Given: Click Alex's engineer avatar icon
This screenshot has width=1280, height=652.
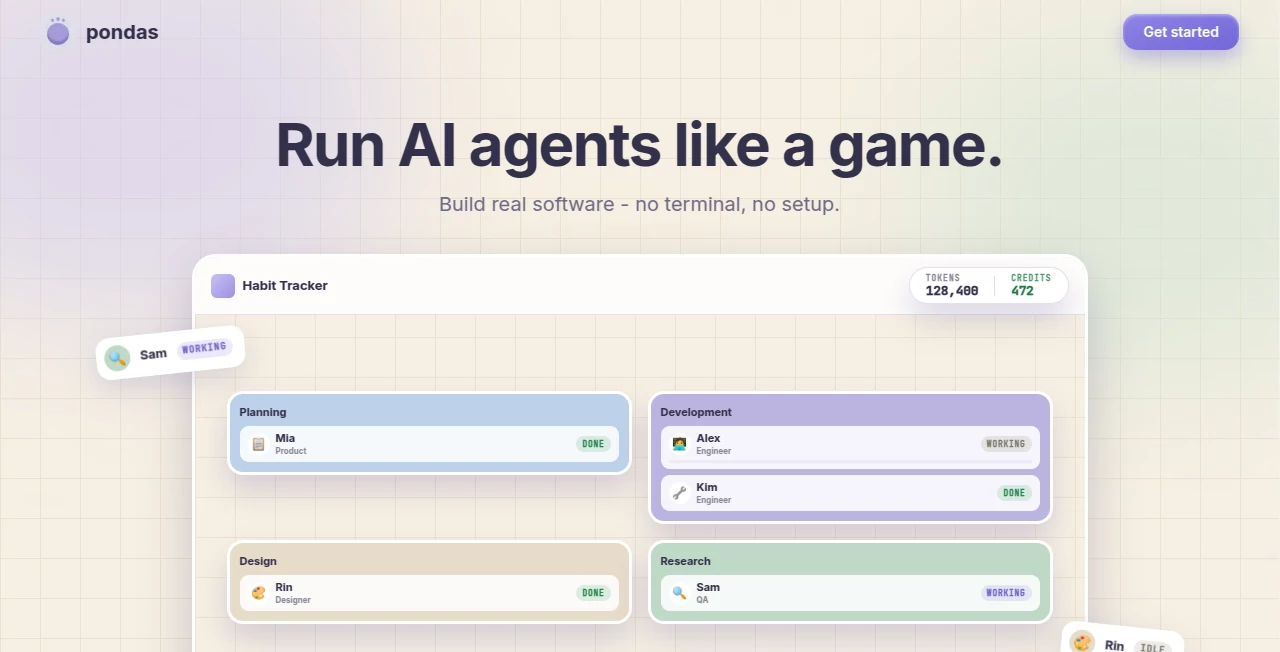Looking at the screenshot, I should pos(679,444).
